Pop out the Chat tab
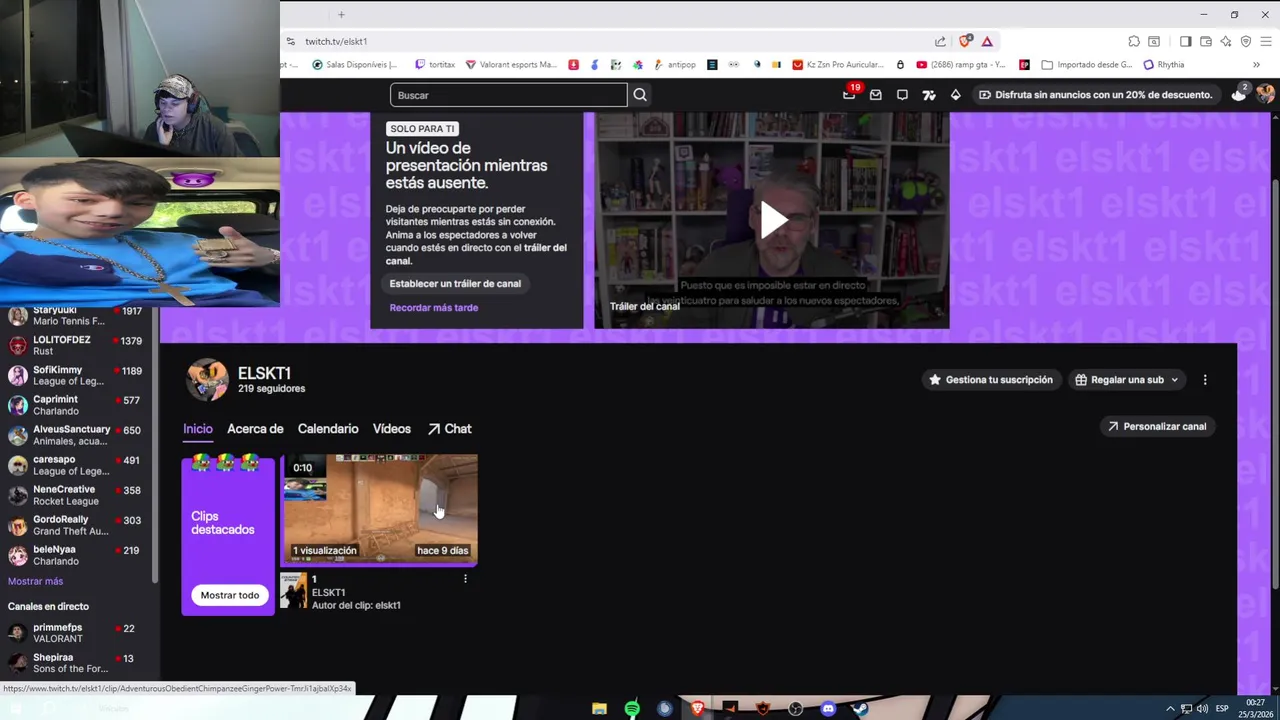1280x720 pixels. 450,428
